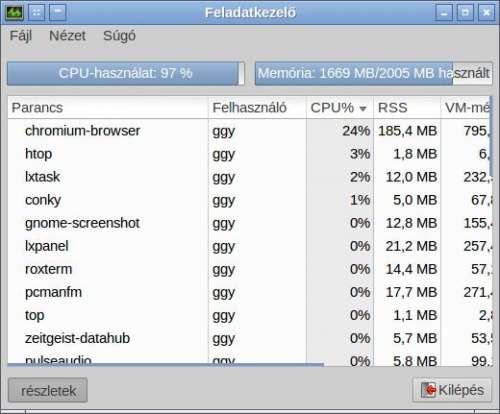The width and height of the screenshot is (500, 414).
Task: Click the horizontal scrollbar under the list
Action: coord(166,365)
